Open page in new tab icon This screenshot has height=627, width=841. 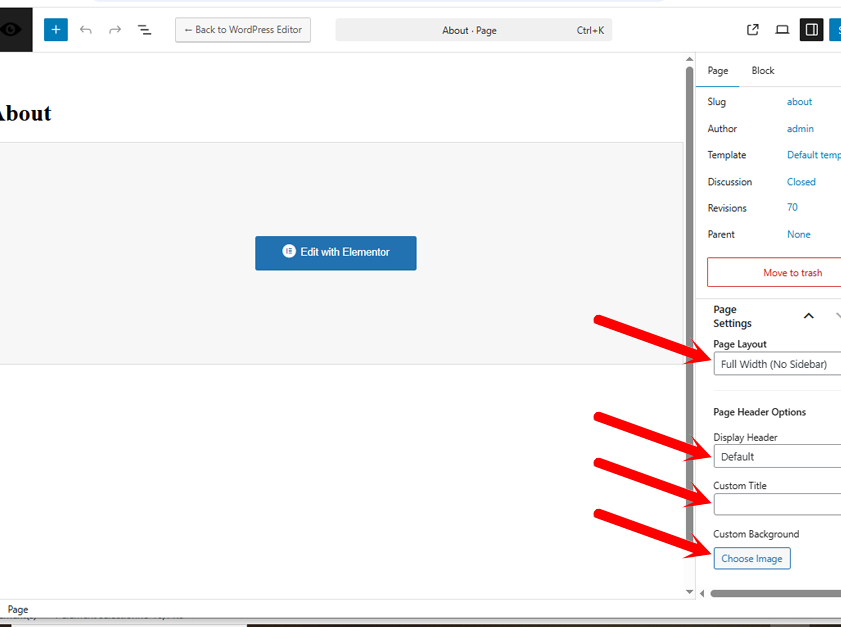coord(753,30)
